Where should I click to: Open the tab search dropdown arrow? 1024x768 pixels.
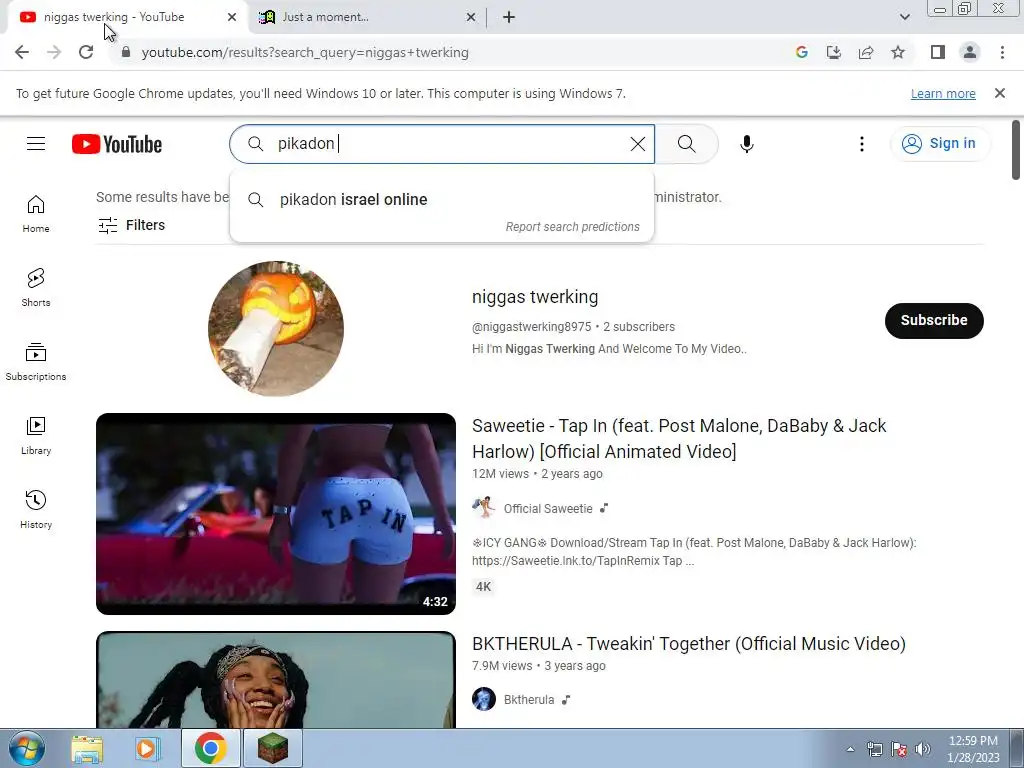pyautogui.click(x=904, y=18)
